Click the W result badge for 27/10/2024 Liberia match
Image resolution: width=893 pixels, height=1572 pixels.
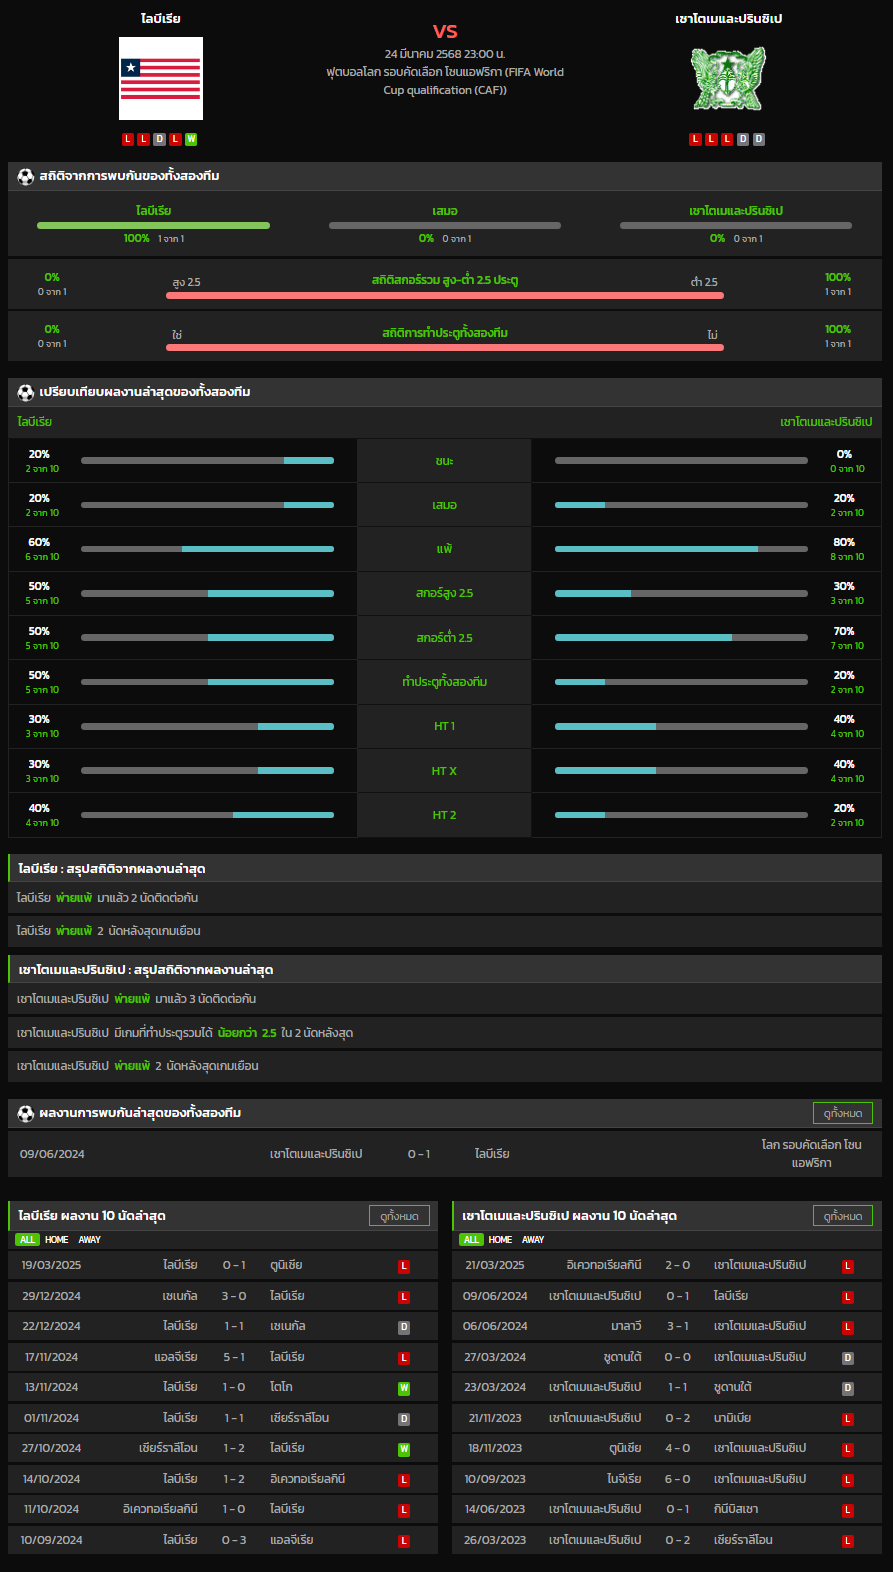pyautogui.click(x=404, y=1449)
